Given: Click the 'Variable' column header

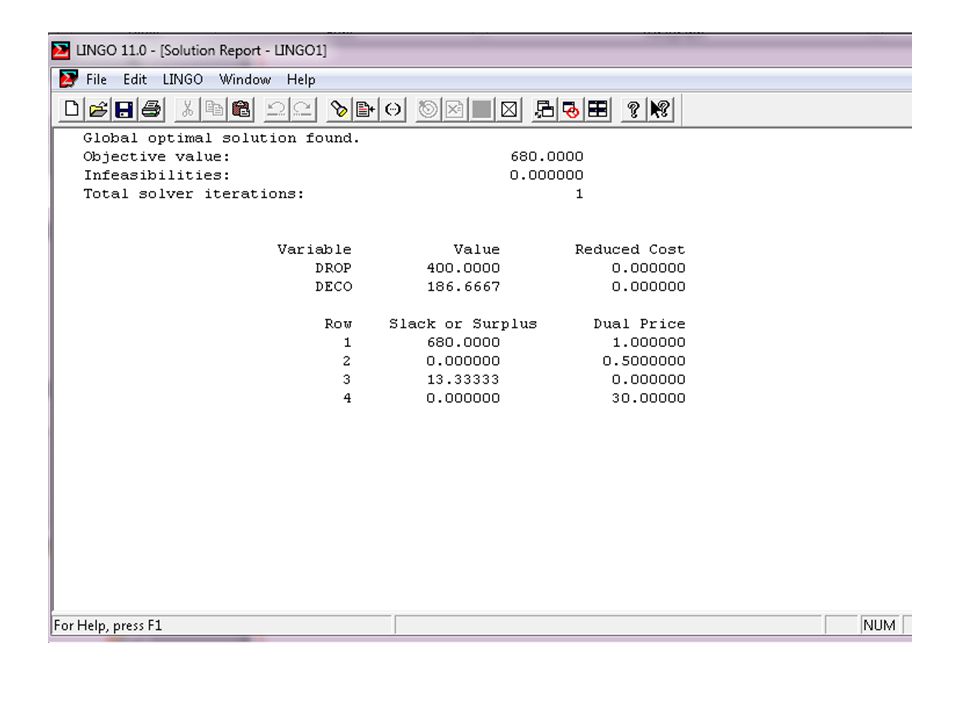Looking at the screenshot, I should click(x=314, y=250).
